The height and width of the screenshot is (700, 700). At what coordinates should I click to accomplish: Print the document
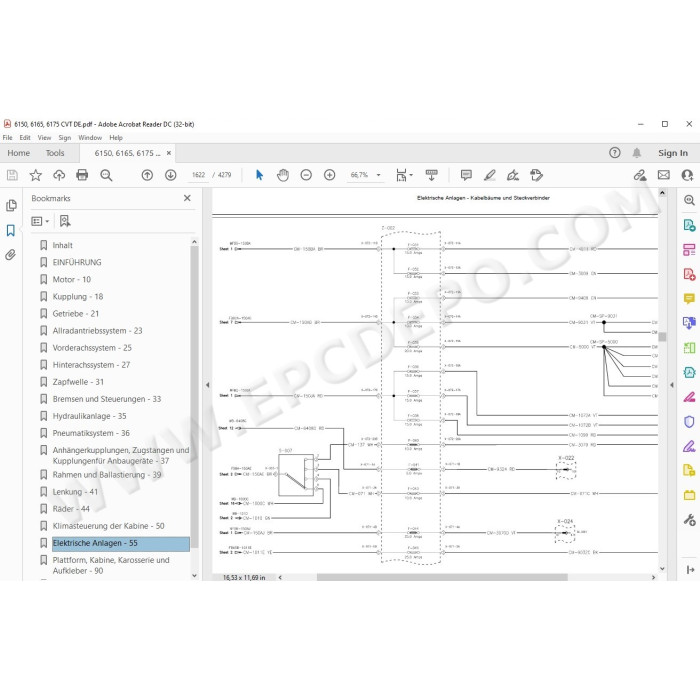[x=82, y=175]
